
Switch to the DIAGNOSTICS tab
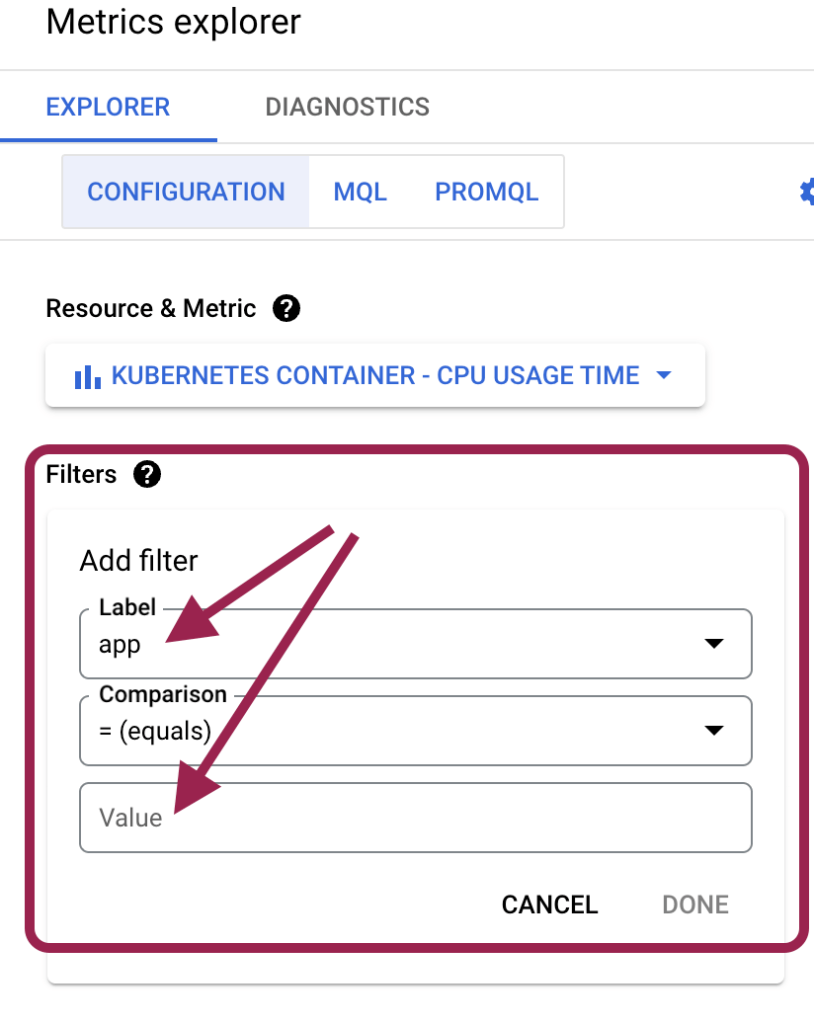coord(347,107)
